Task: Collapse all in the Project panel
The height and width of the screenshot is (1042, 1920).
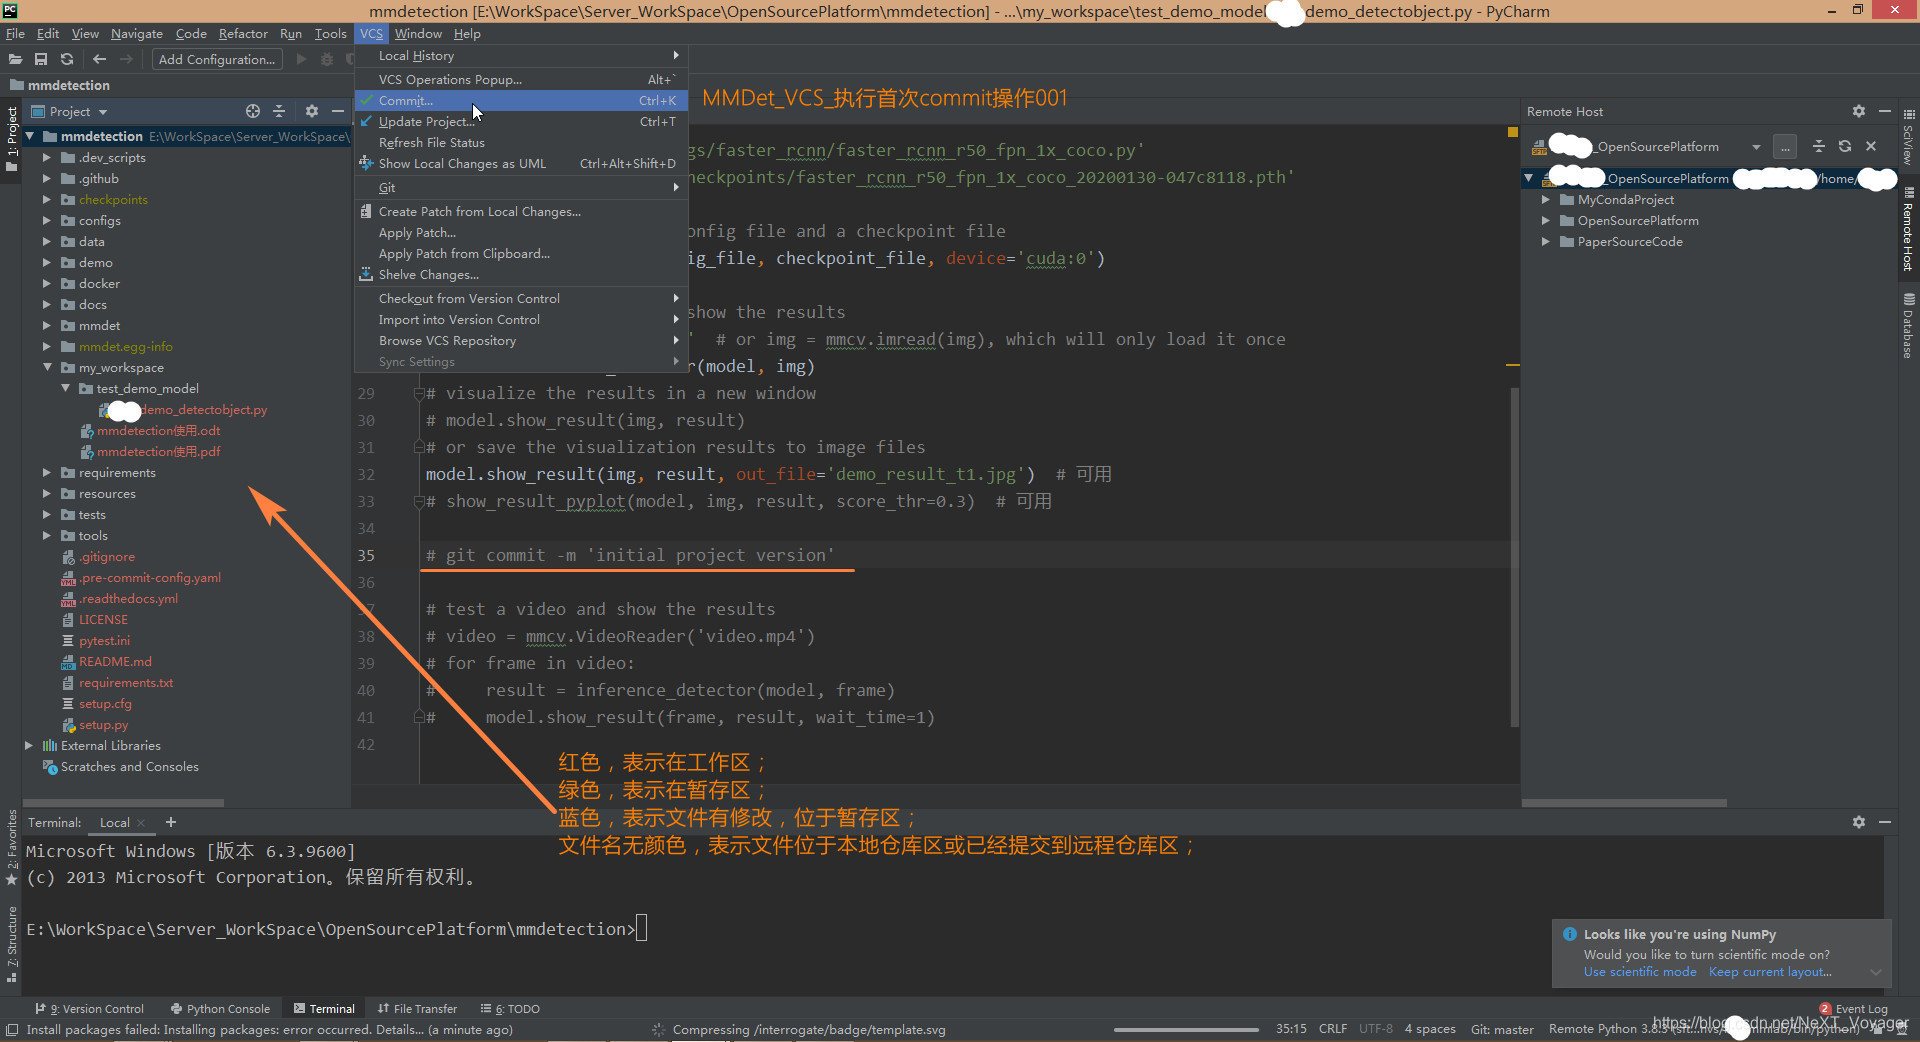Action: tap(279, 111)
